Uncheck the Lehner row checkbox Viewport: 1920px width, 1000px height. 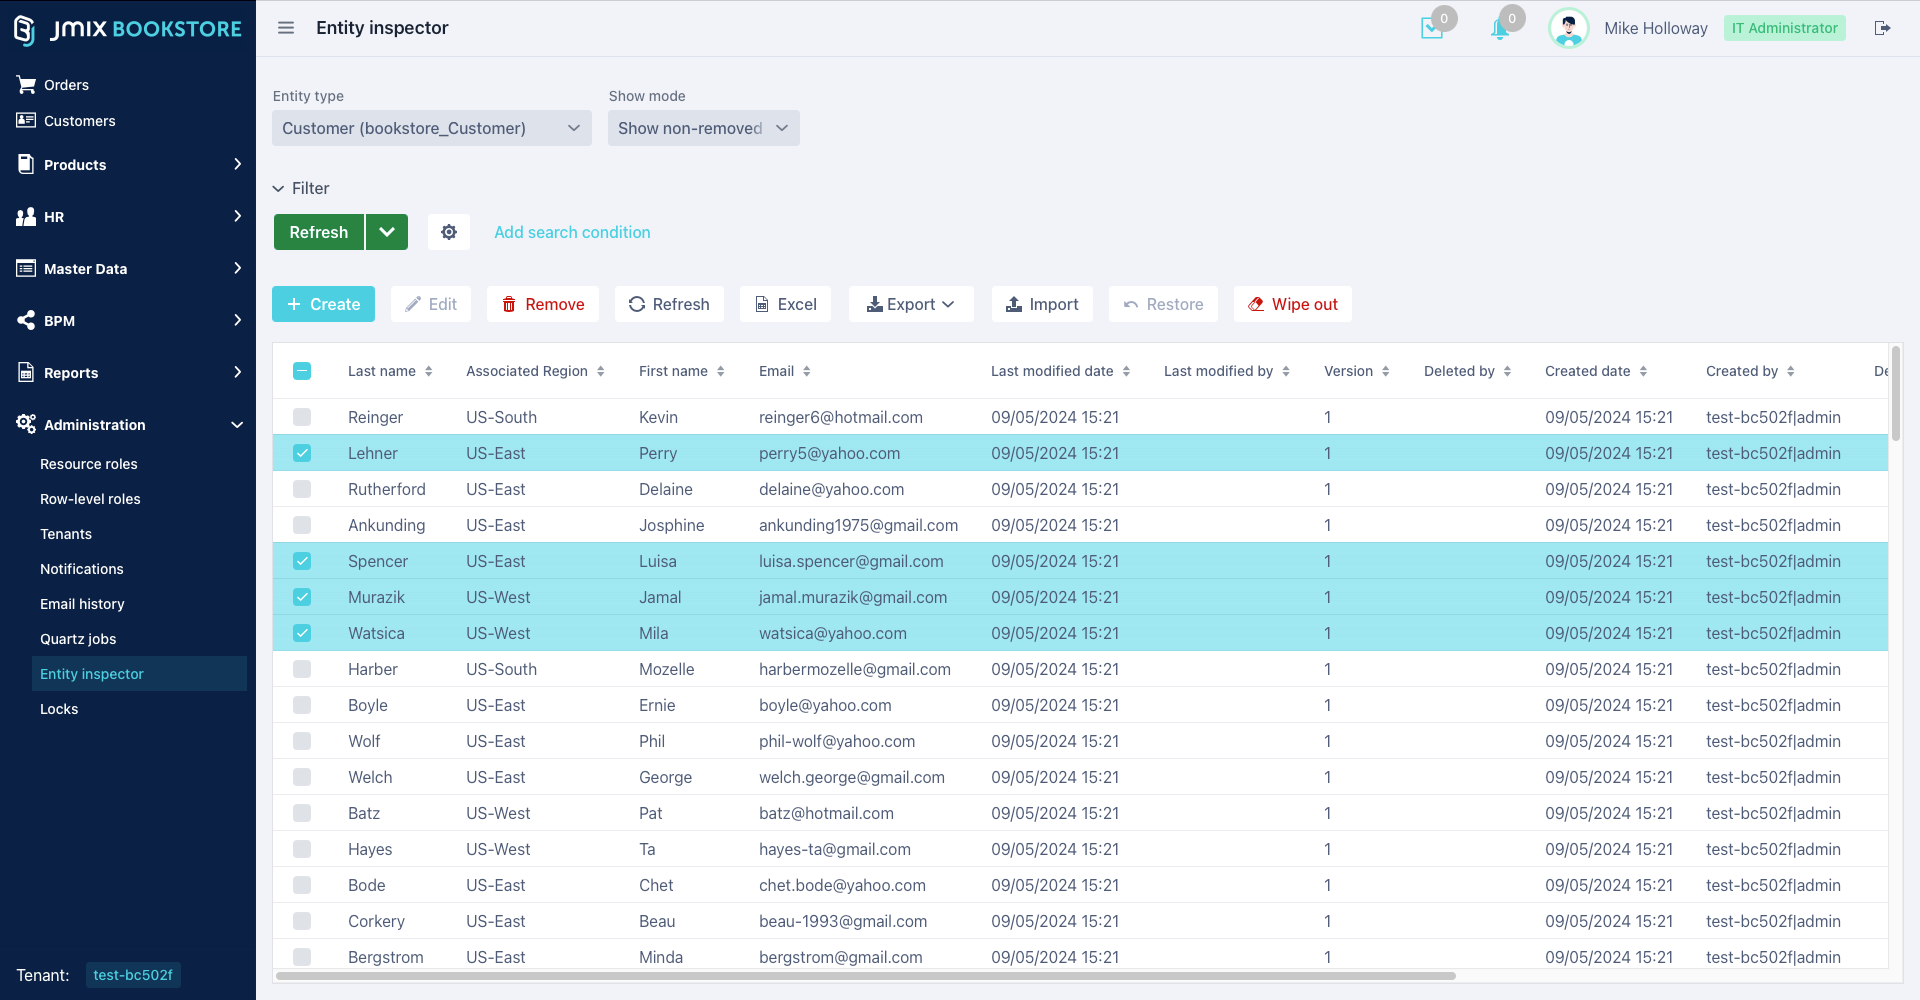click(302, 453)
